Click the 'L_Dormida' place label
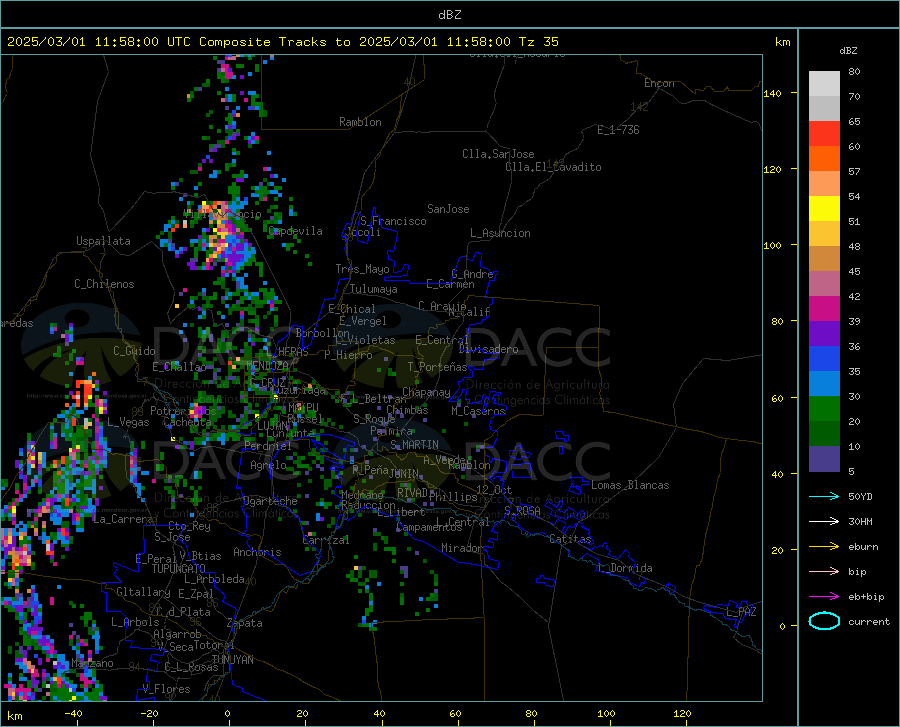This screenshot has width=900, height=727. [x=624, y=568]
